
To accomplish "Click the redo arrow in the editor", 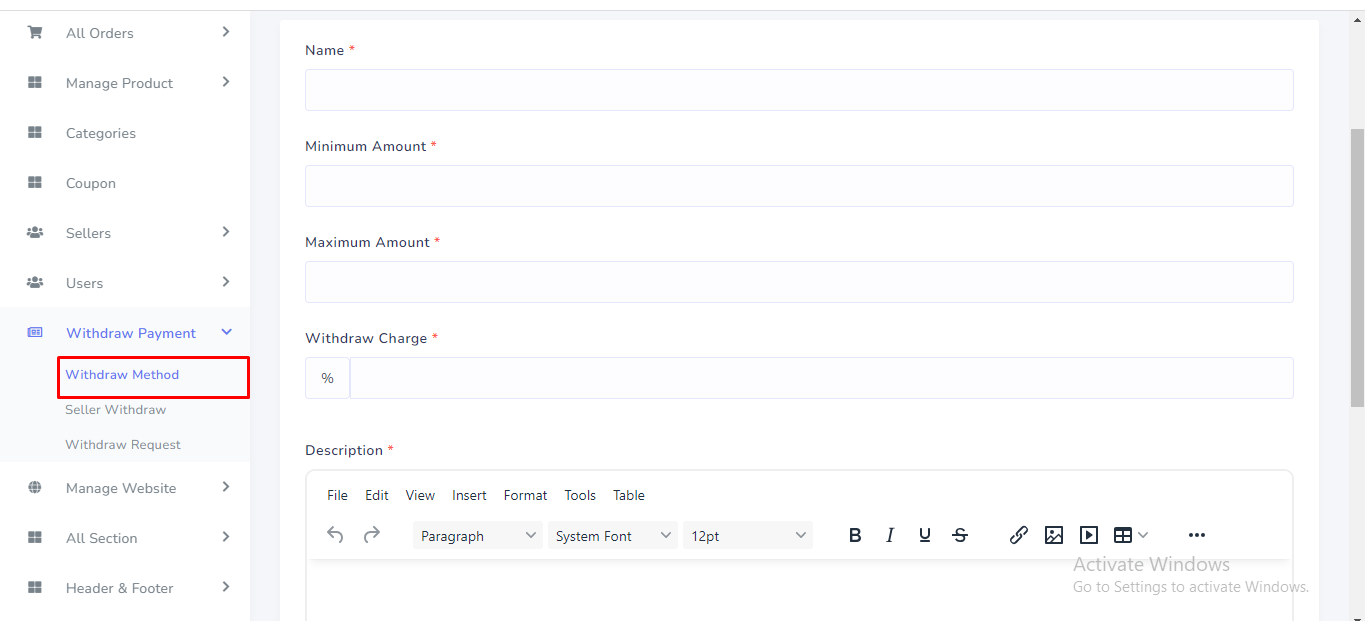I will (371, 535).
